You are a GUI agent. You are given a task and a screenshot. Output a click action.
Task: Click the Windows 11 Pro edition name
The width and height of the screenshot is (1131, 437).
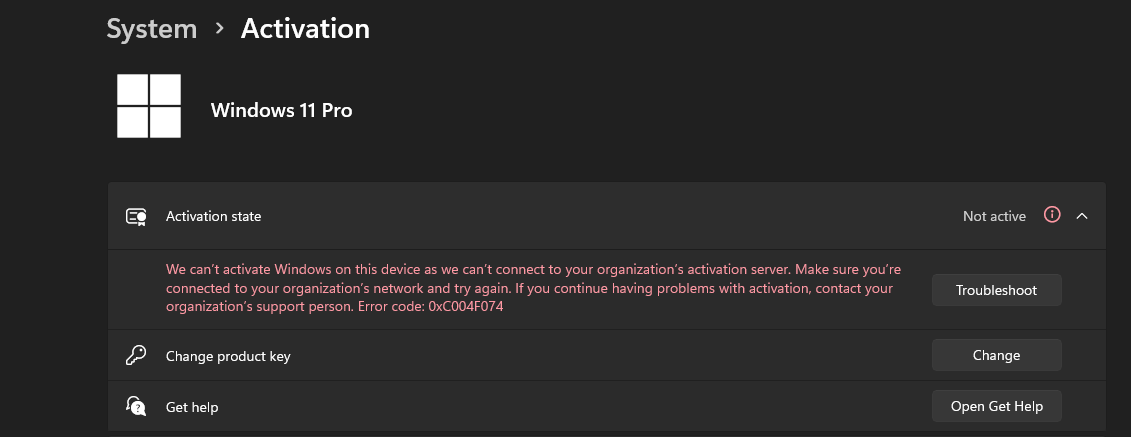[x=281, y=110]
